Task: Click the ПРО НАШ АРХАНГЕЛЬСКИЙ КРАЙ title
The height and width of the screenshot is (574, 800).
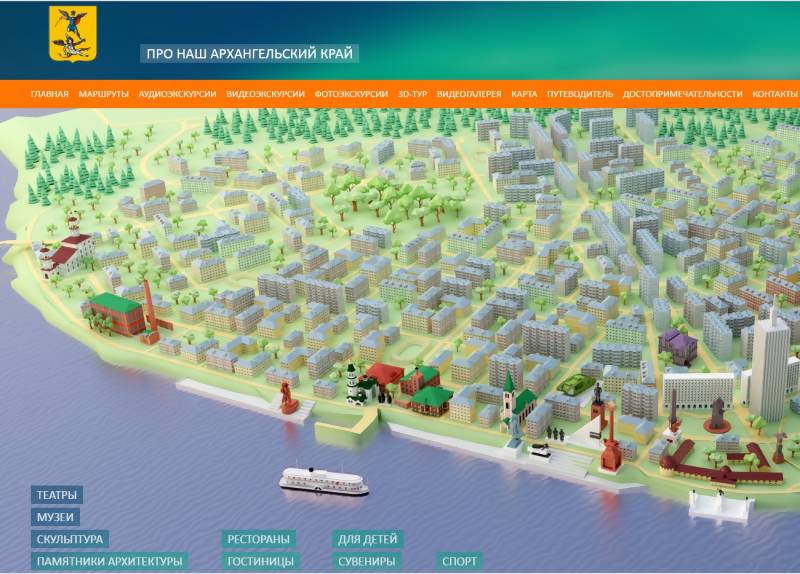Action: click(249, 54)
